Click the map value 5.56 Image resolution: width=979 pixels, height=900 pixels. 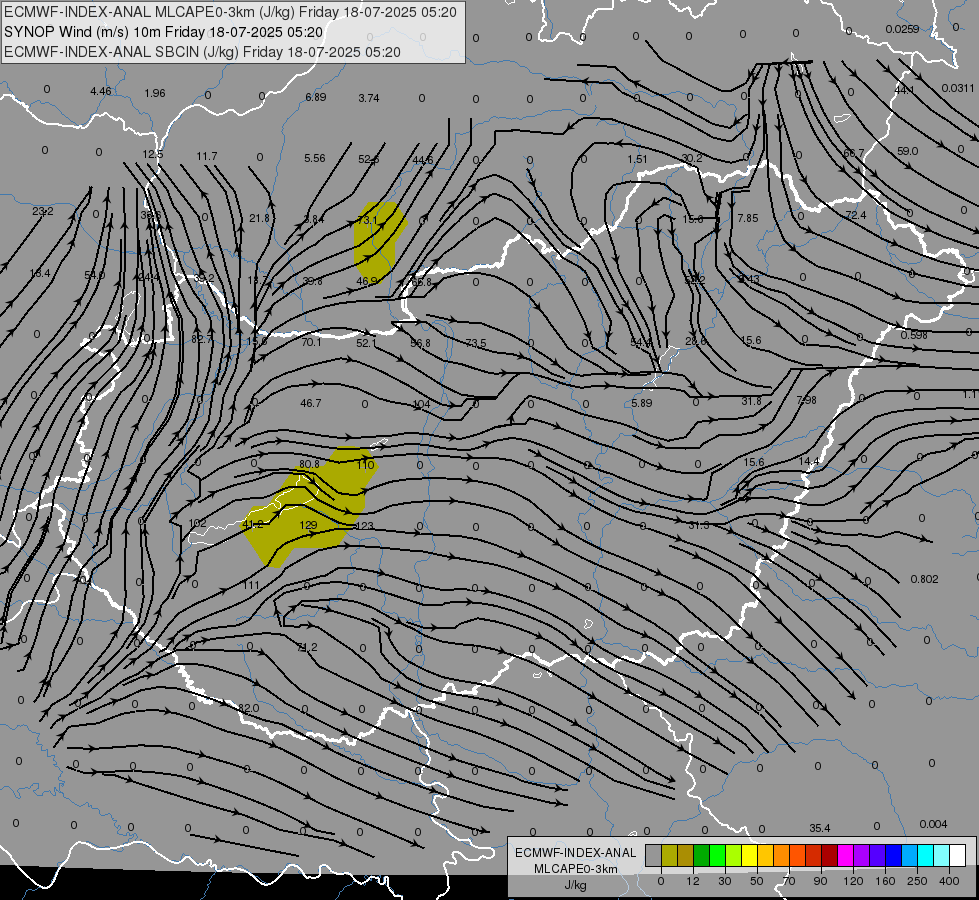315,159
